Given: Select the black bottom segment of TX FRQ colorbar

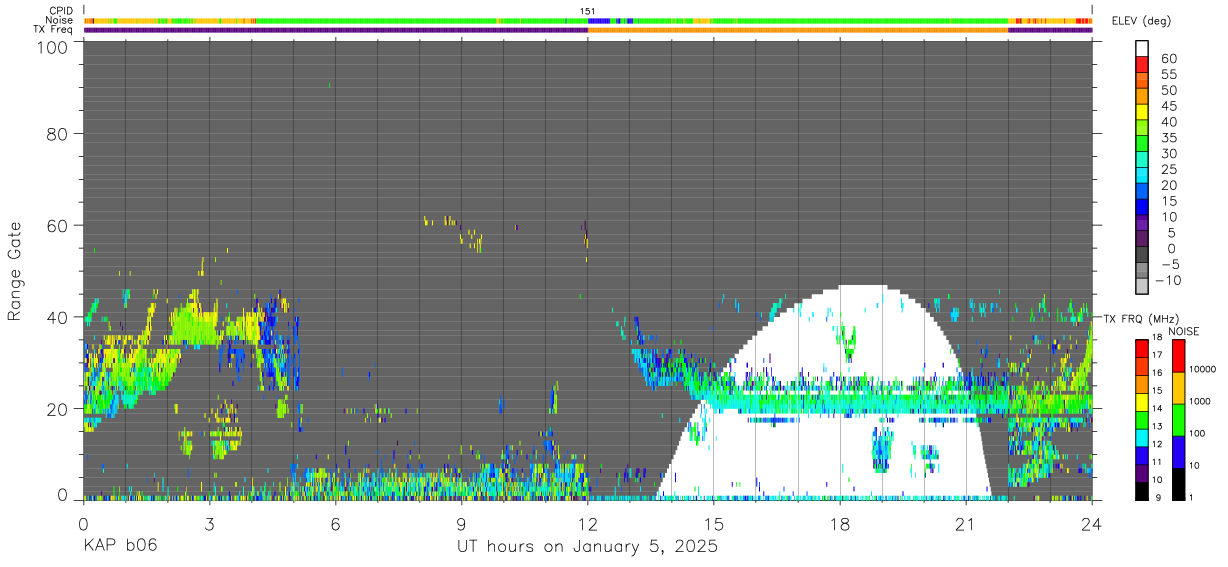Looking at the screenshot, I should tap(1142, 492).
